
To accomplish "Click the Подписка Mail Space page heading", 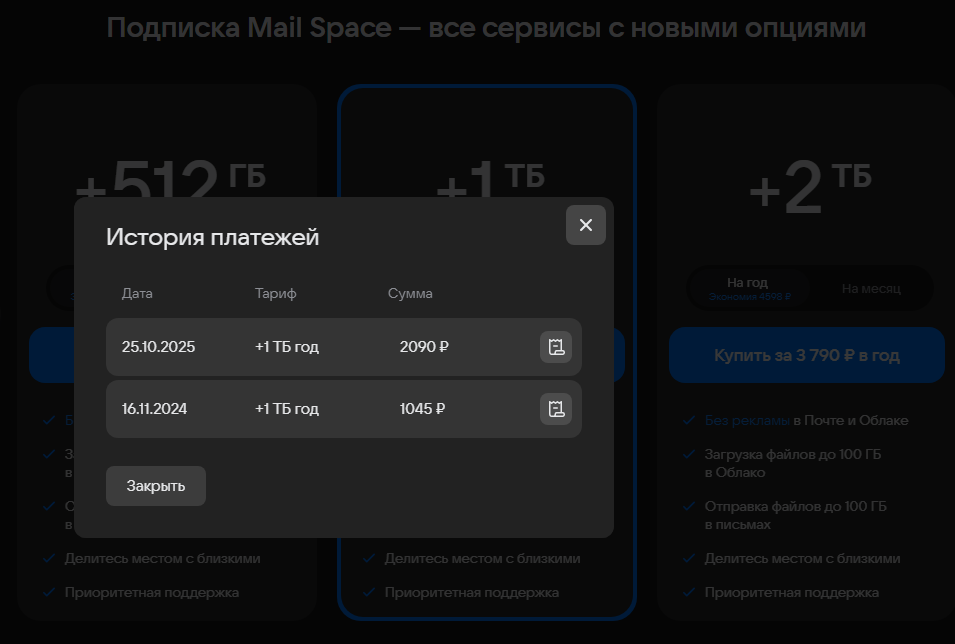I will [x=486, y=27].
